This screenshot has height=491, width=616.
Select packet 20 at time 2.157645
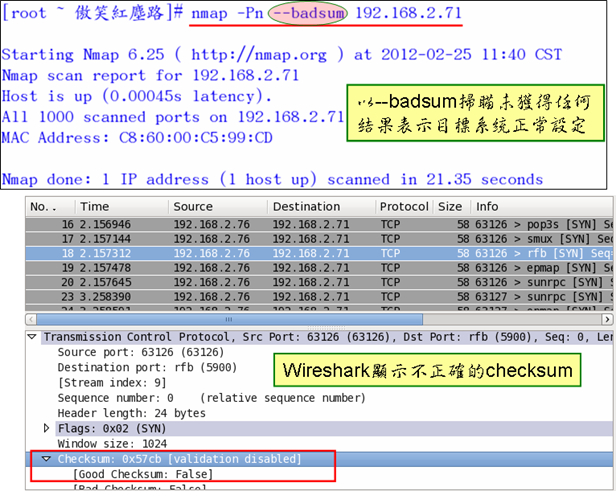pyautogui.click(x=319, y=282)
